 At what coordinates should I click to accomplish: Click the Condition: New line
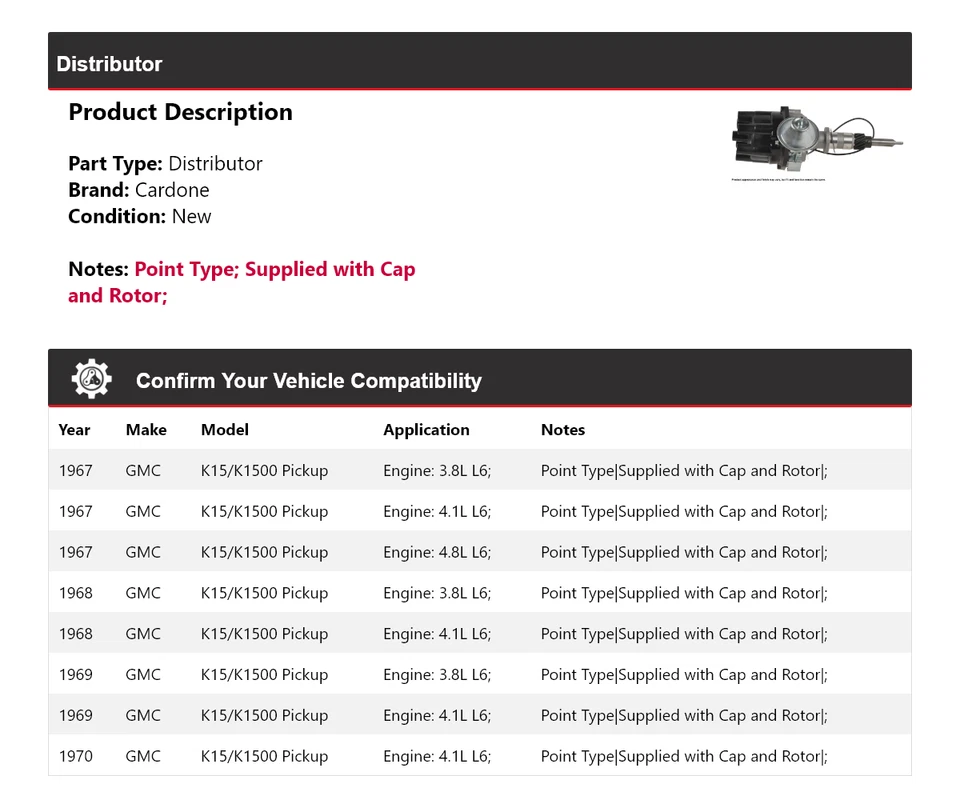(x=140, y=216)
